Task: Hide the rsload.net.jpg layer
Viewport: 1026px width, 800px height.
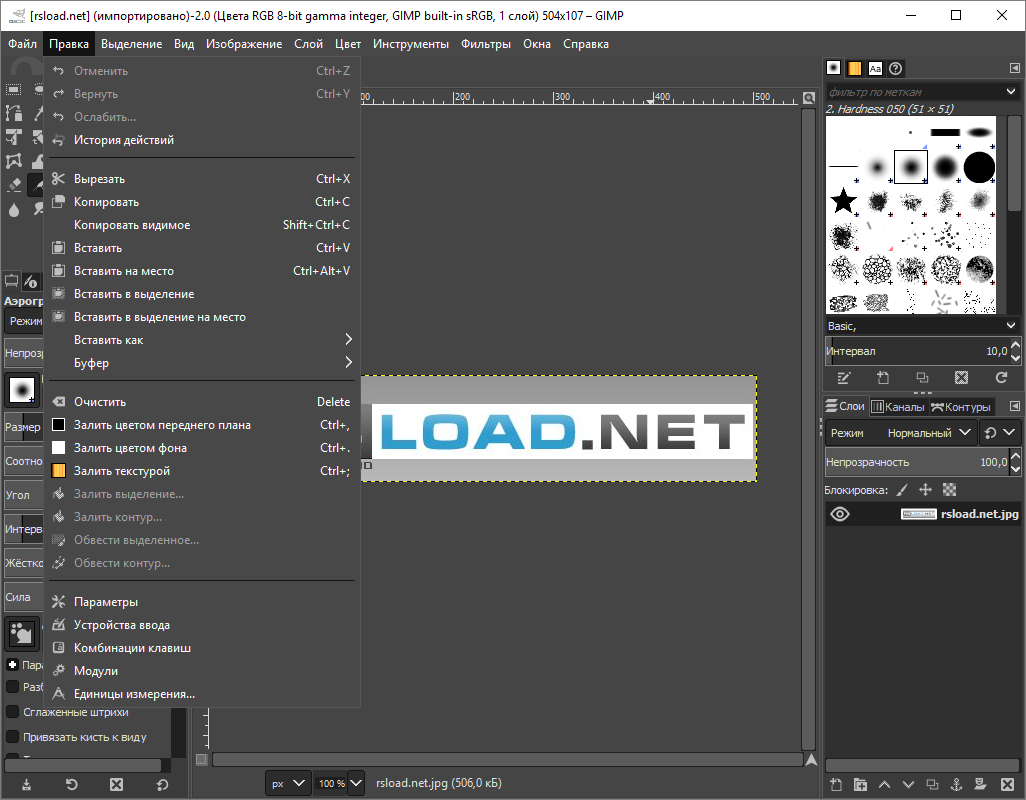Action: 840,514
